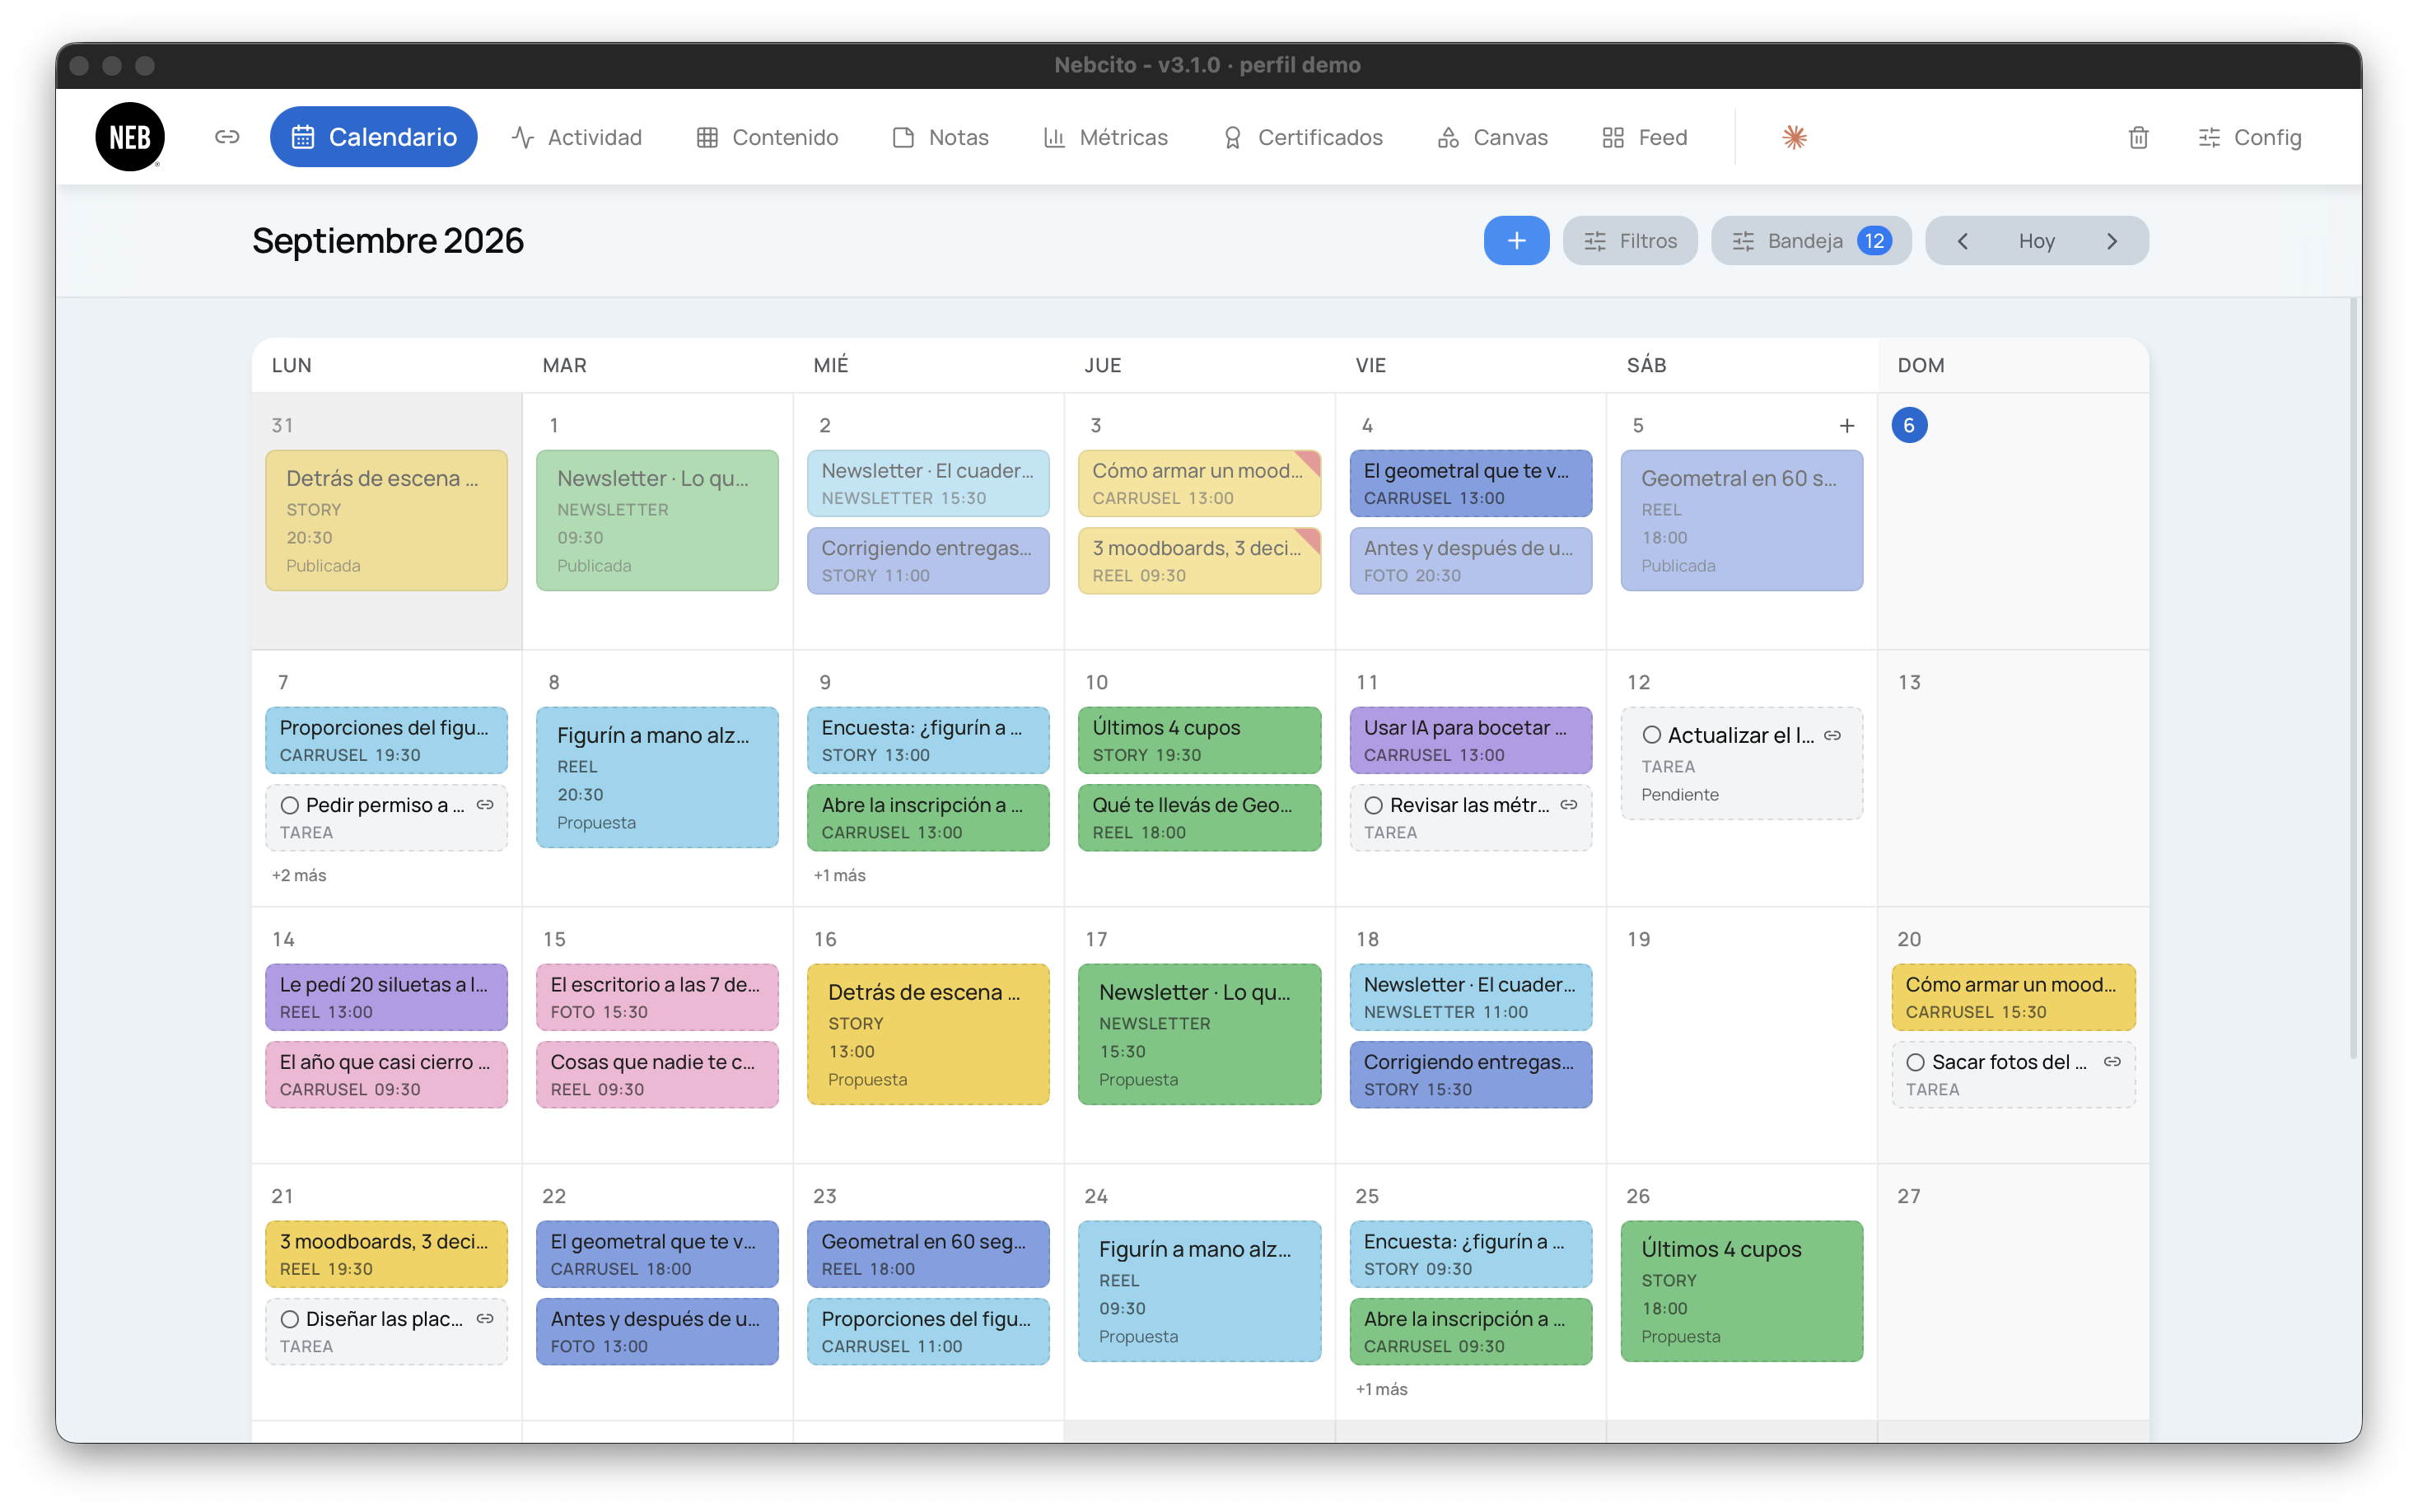Expand +1 más on day 9
2418x1512 pixels.
pyautogui.click(x=840, y=875)
